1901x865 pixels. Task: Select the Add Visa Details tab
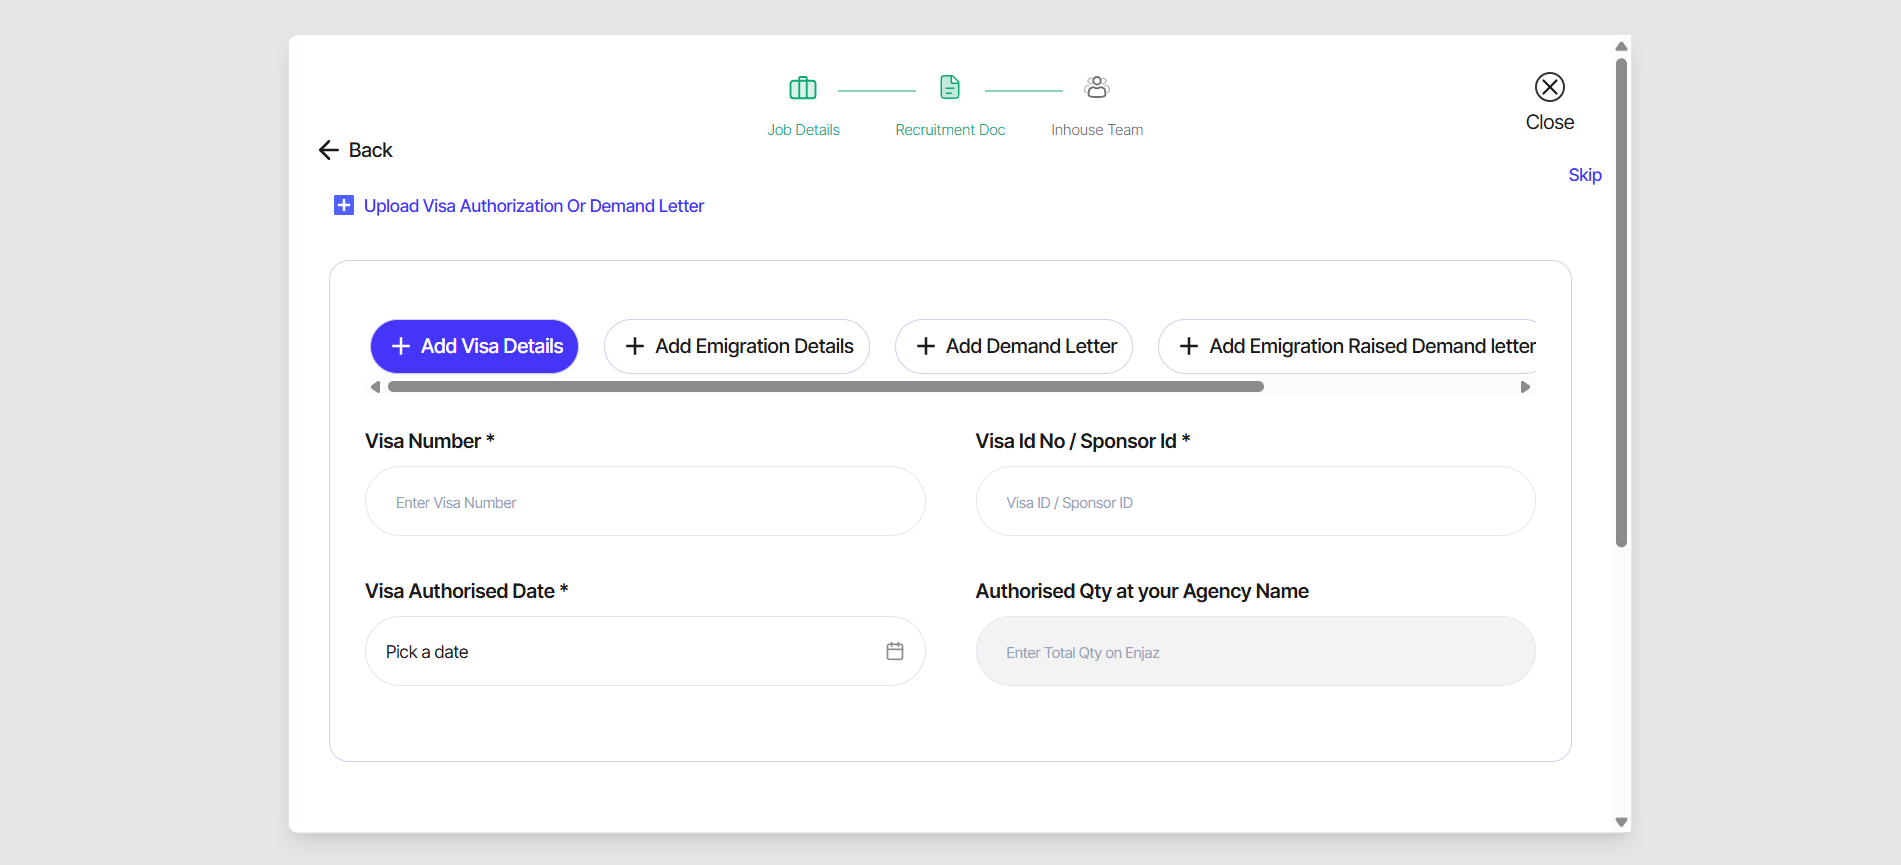point(475,347)
